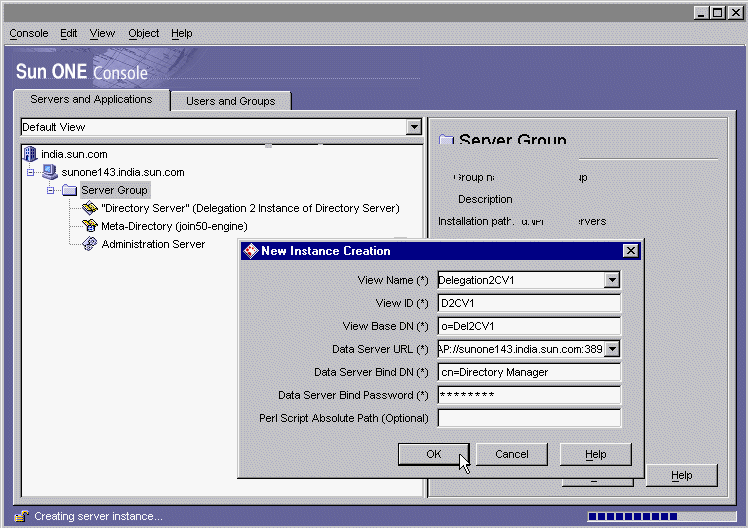Select Administration Server tree item
The width and height of the screenshot is (748, 528).
click(153, 244)
